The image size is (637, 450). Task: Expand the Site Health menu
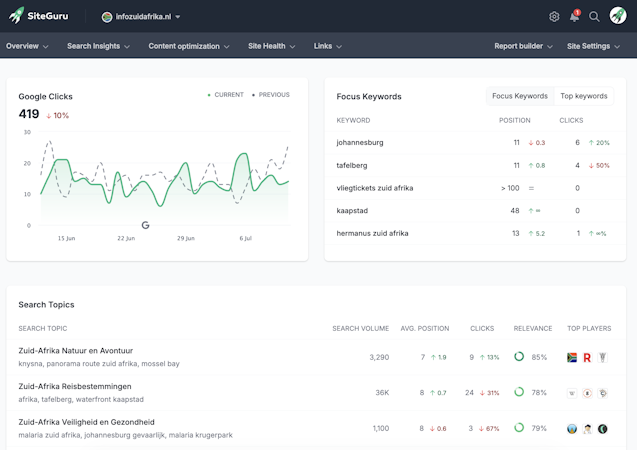click(271, 46)
